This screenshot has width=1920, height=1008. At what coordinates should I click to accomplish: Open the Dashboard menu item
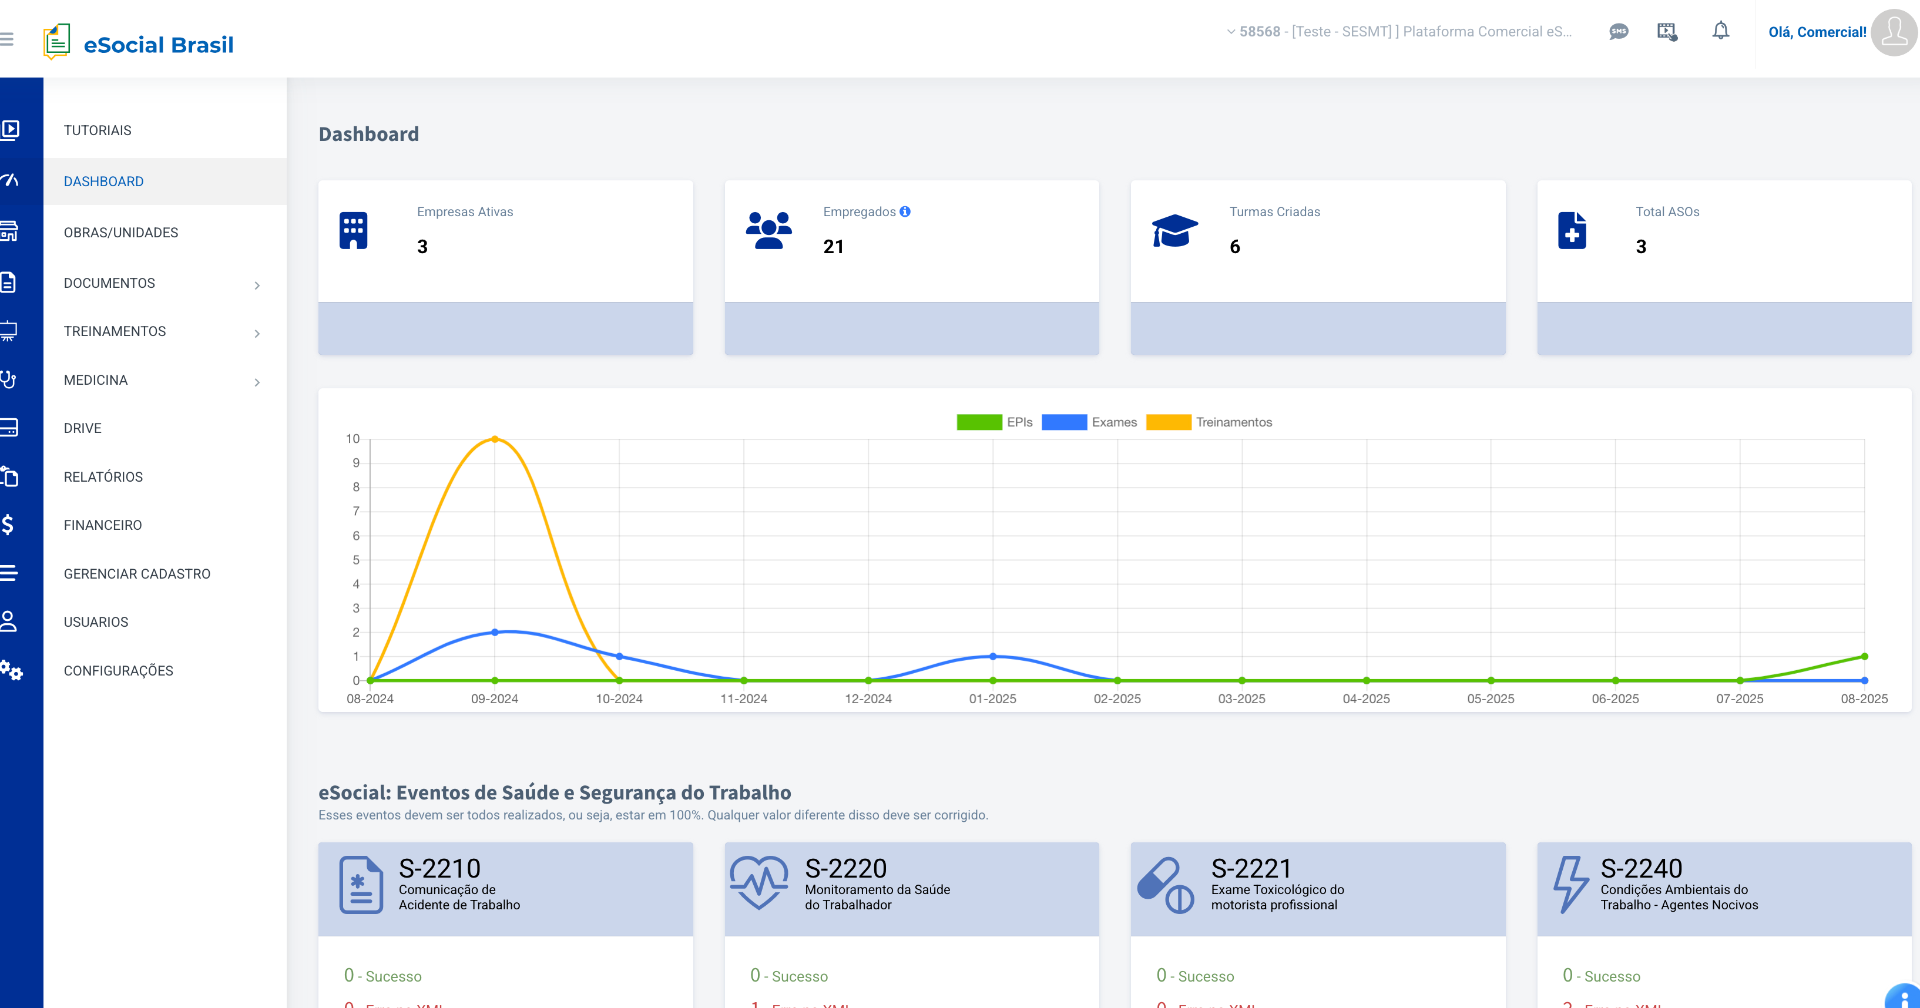click(104, 181)
